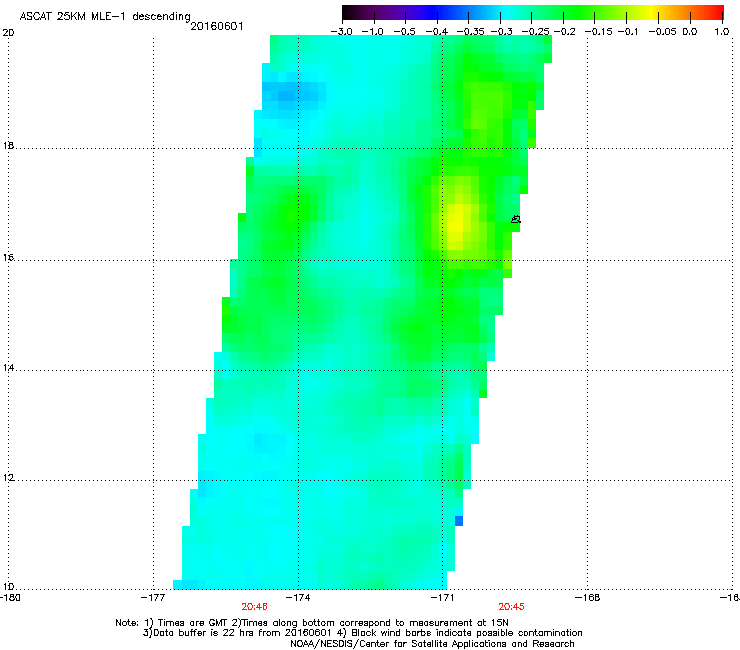Click the isolated dark blue pixel on the swath edge

pyautogui.click(x=459, y=521)
